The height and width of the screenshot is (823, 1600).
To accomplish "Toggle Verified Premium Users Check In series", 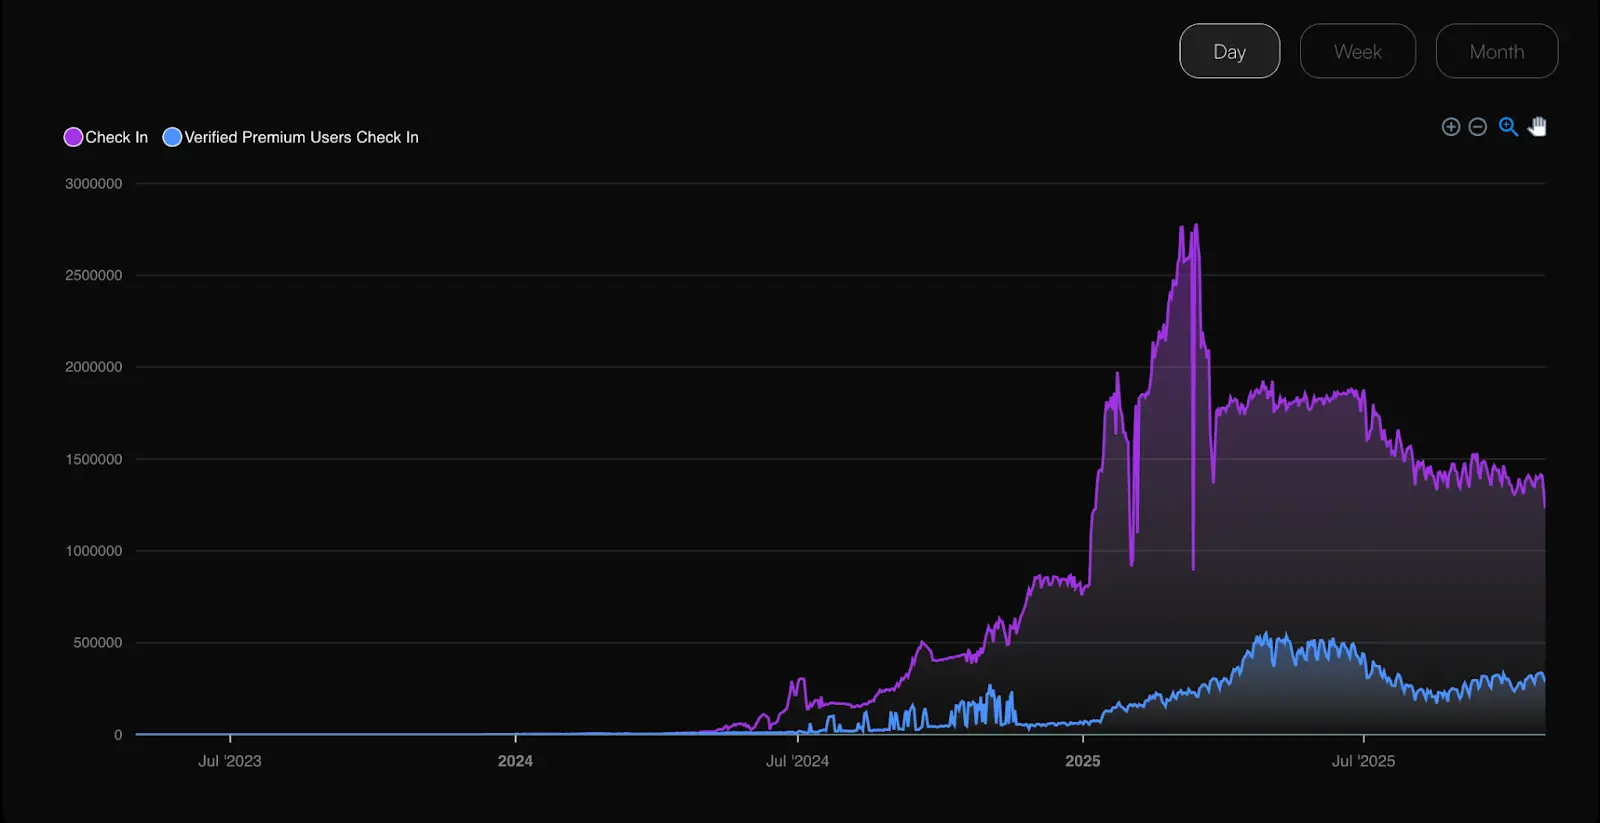I will click(301, 137).
